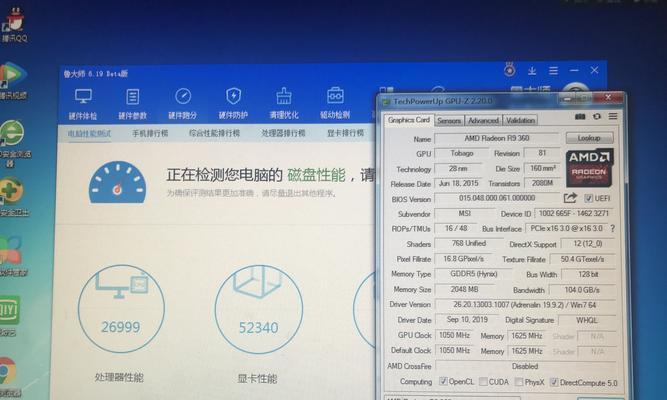The width and height of the screenshot is (667, 400).
Task: Click the GPU-Z screenshot camera icon
Action: tap(580, 116)
